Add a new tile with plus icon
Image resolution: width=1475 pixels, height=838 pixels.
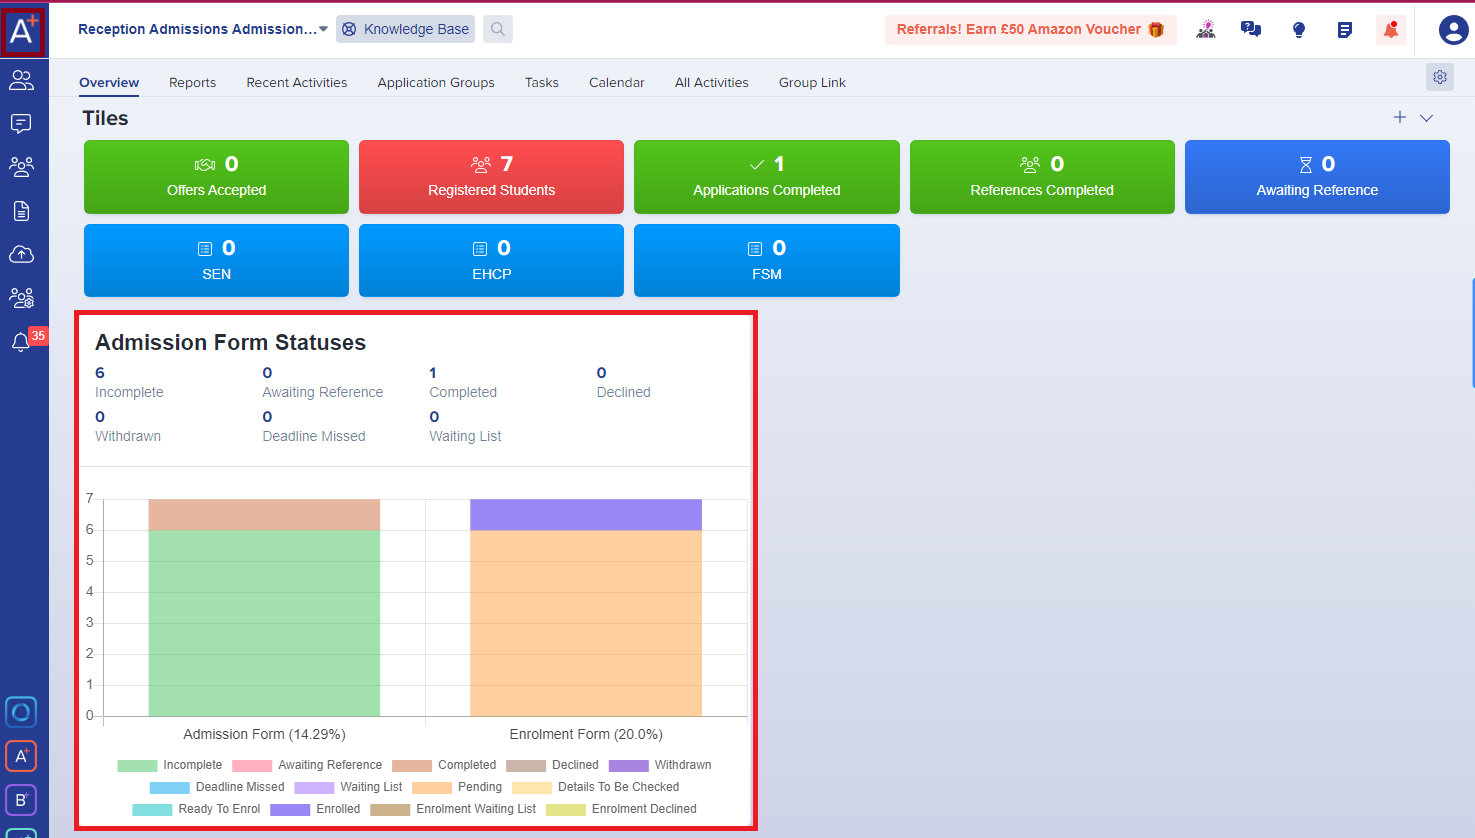tap(1400, 118)
